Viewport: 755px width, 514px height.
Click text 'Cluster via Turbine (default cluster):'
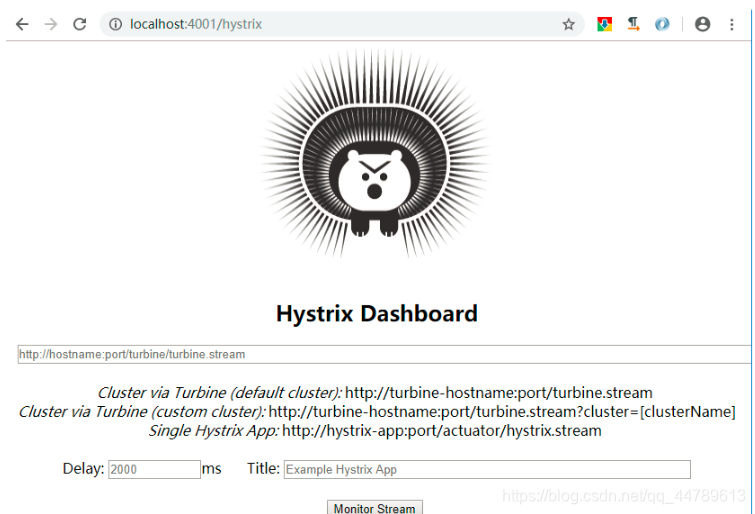pos(219,393)
